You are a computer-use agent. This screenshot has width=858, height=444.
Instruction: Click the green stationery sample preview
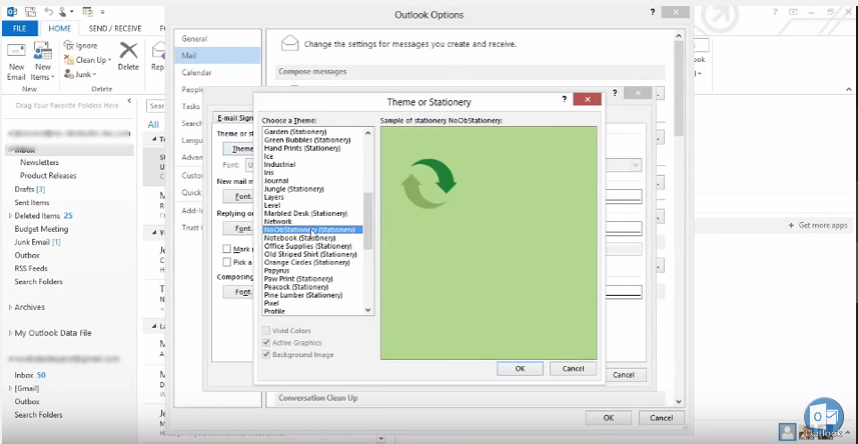point(489,243)
